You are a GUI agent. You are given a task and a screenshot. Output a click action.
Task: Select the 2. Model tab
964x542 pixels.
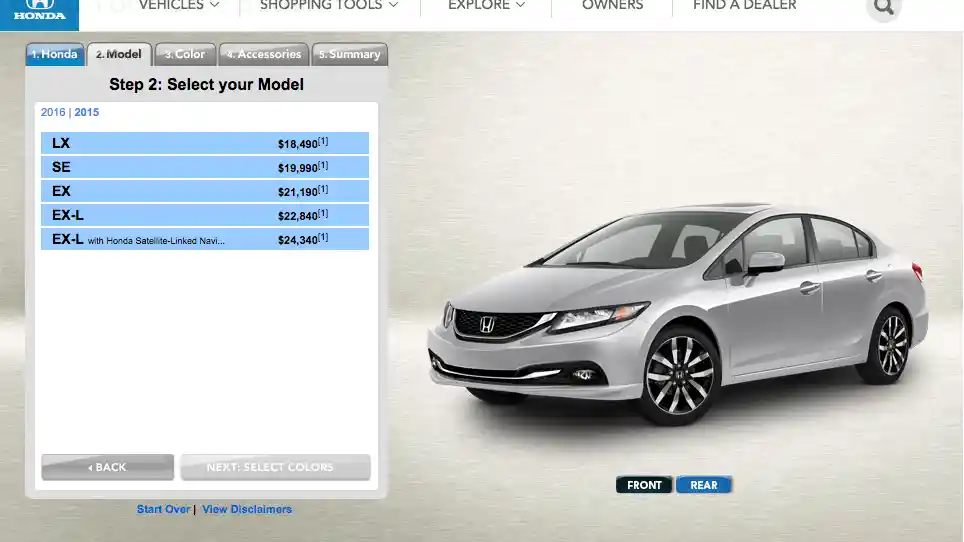coord(119,54)
